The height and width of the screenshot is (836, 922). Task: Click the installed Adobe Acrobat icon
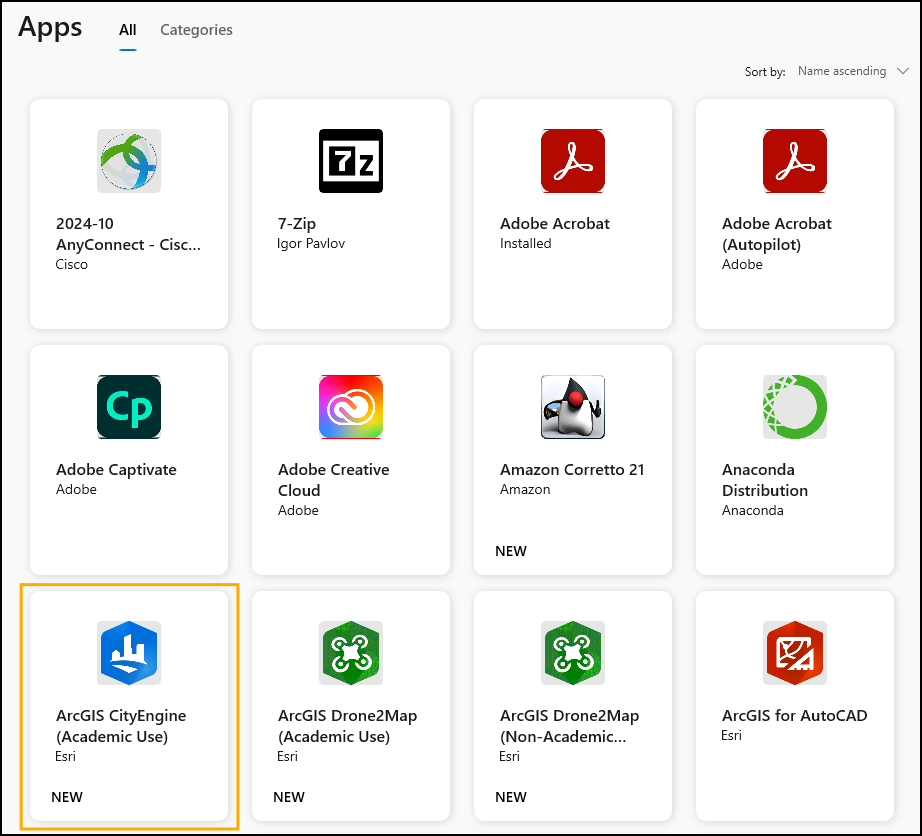[x=573, y=161]
